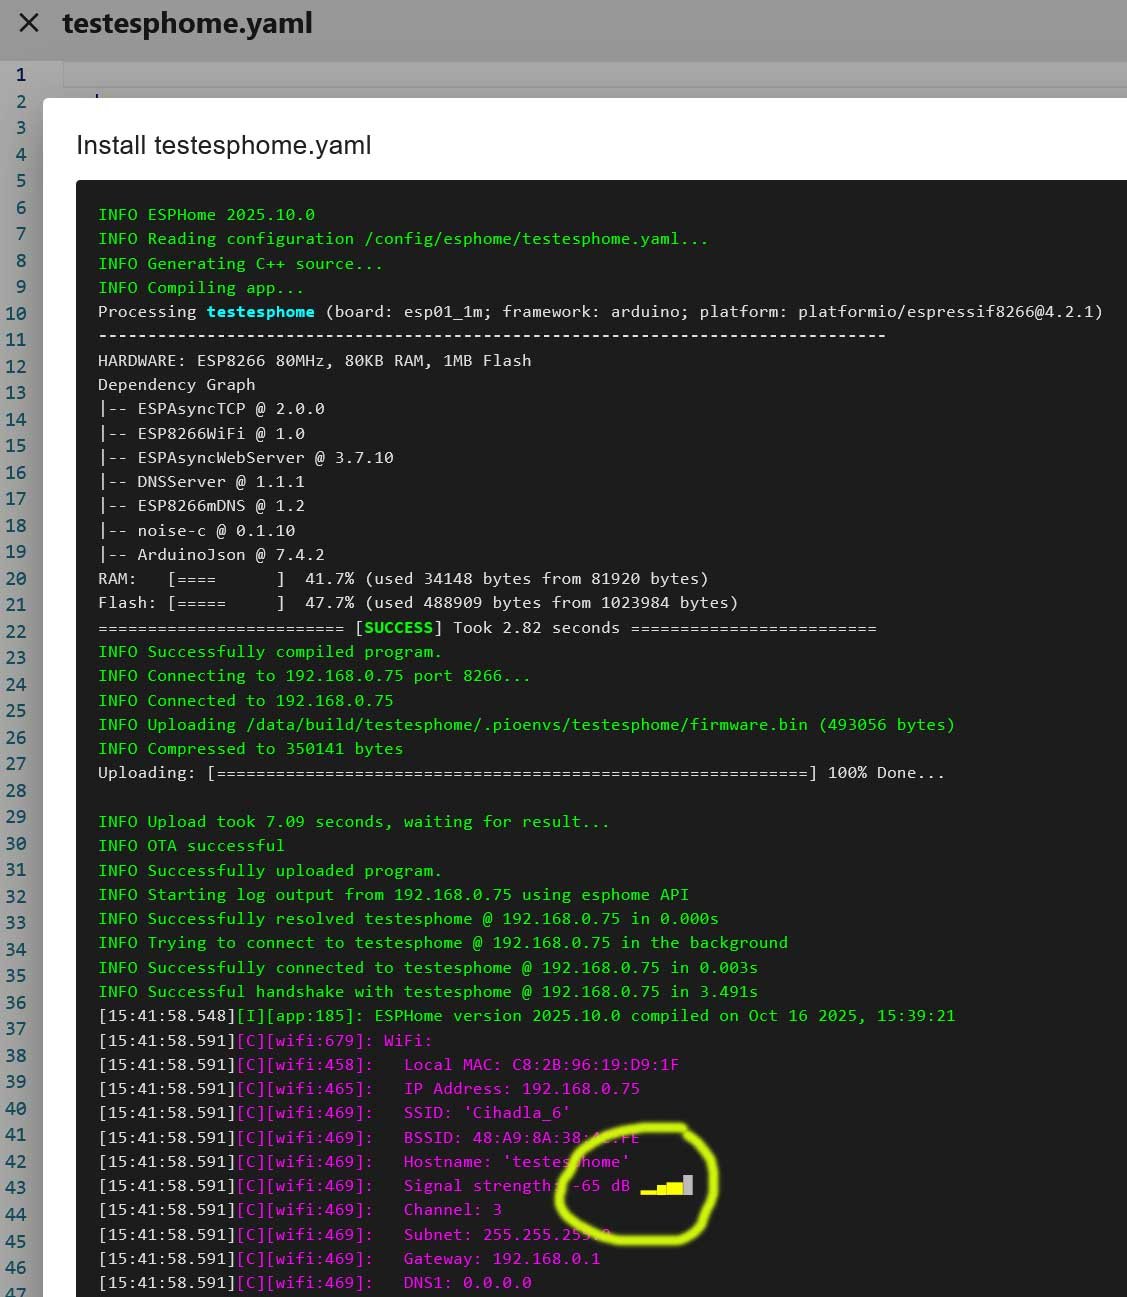Screen dimensions: 1127x1297
Task: Click the Local MAC address log entry
Action: (x=540, y=1065)
